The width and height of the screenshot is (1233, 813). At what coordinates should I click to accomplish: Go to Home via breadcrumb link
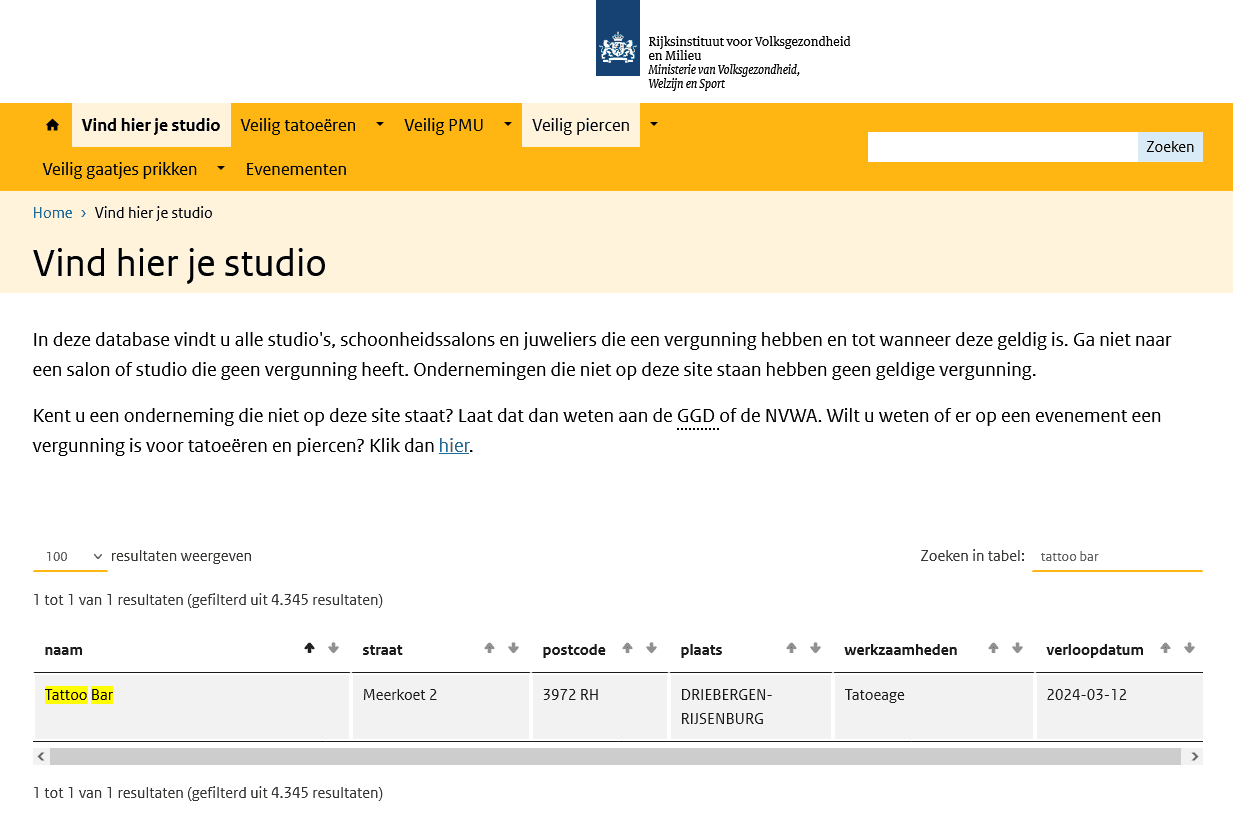click(53, 213)
